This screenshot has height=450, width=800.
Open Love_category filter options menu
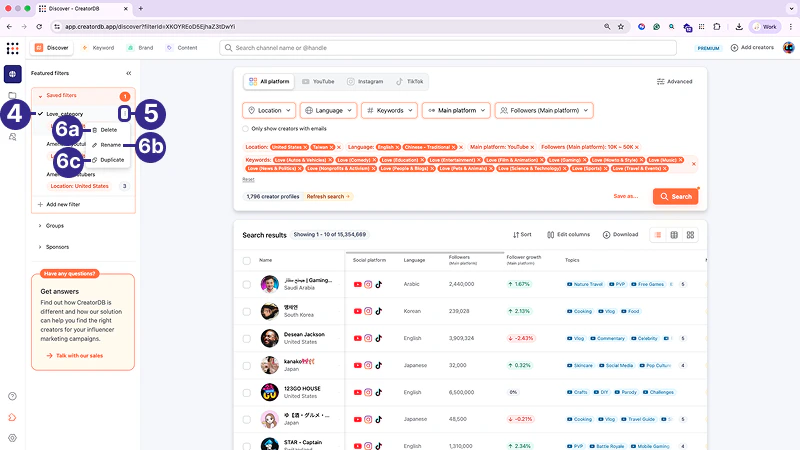[x=124, y=113]
